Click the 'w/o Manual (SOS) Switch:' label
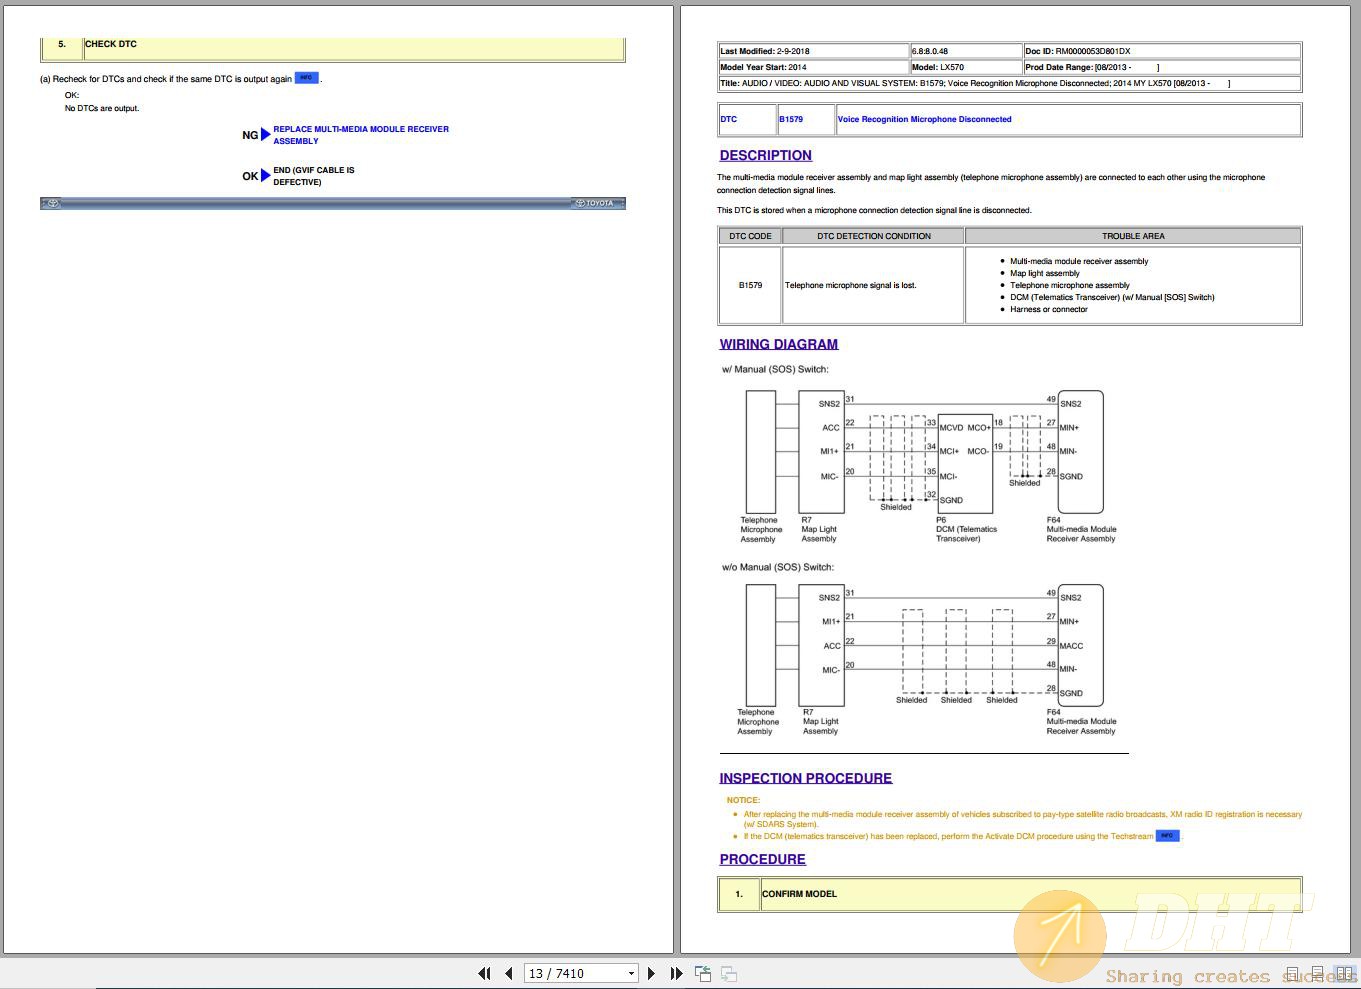The image size is (1361, 989). (778, 567)
